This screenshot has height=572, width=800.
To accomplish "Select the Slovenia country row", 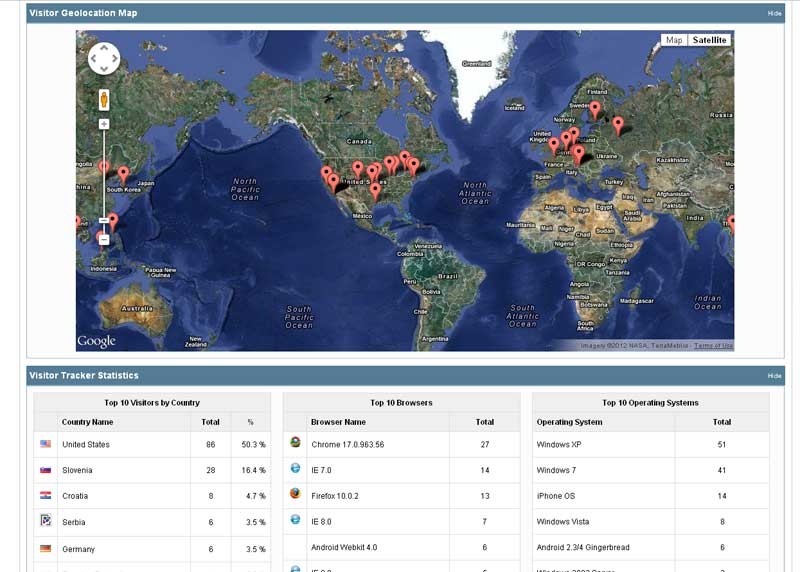I will 152,470.
